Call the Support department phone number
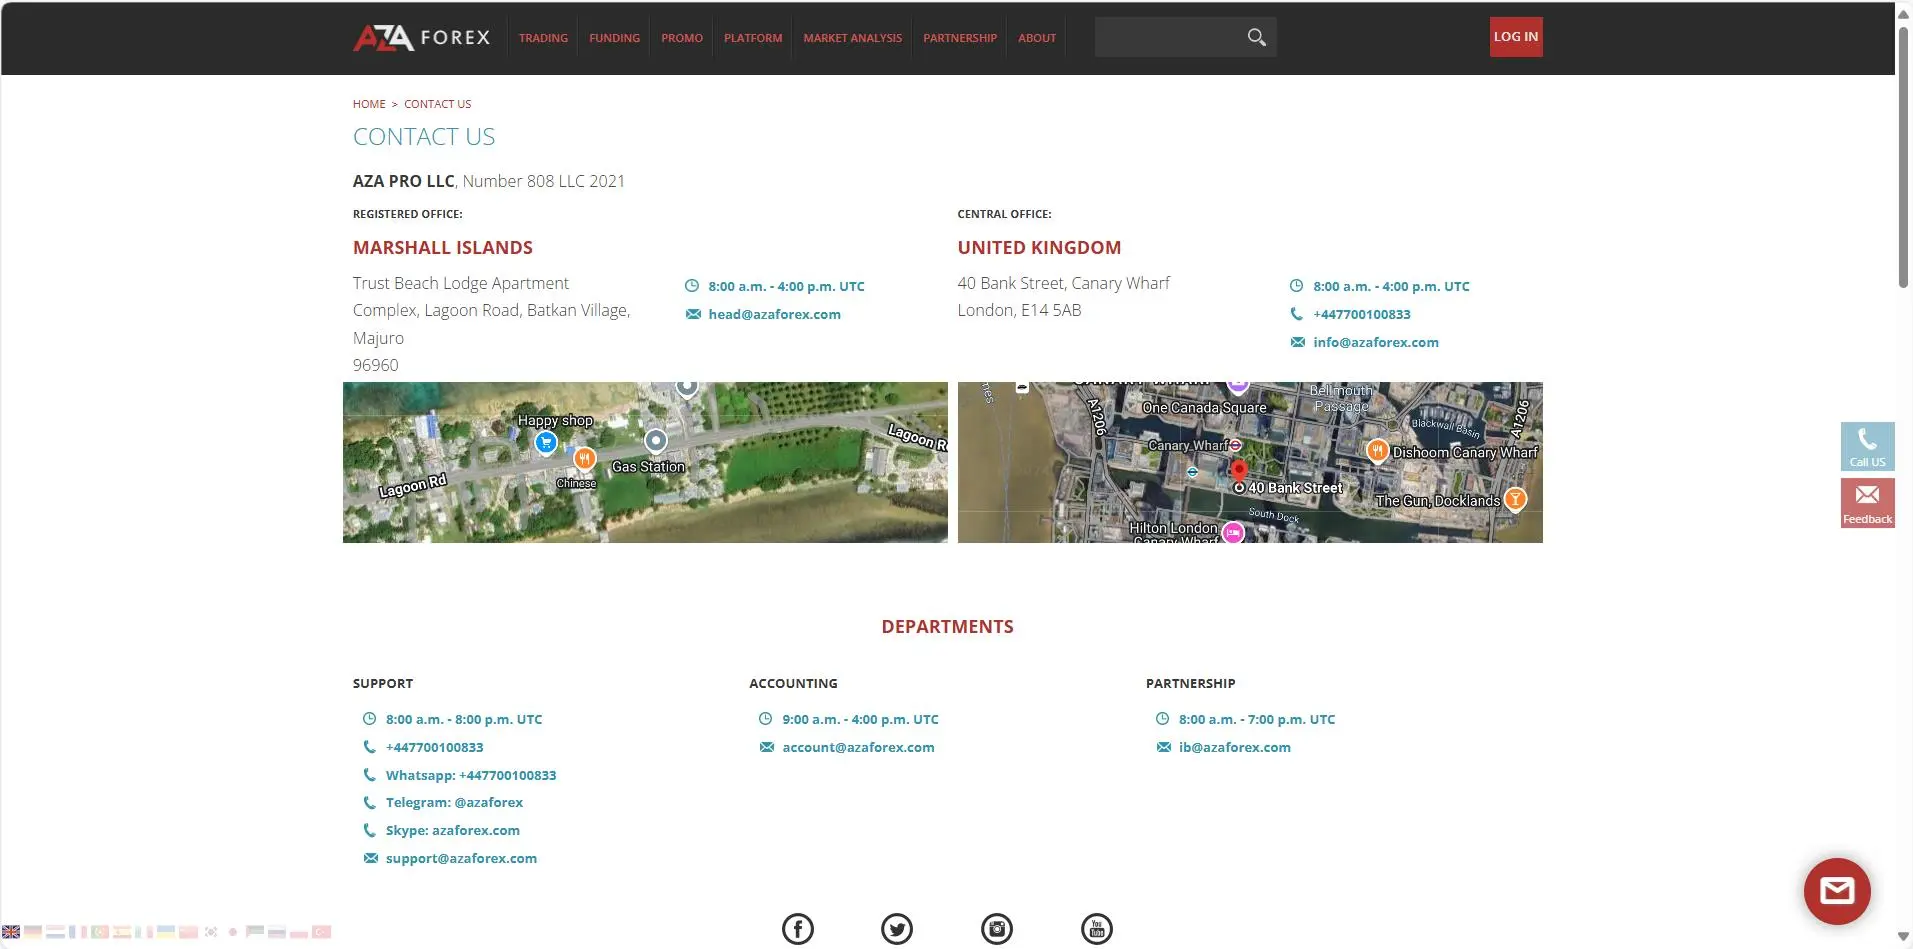1913x949 pixels. coord(435,747)
